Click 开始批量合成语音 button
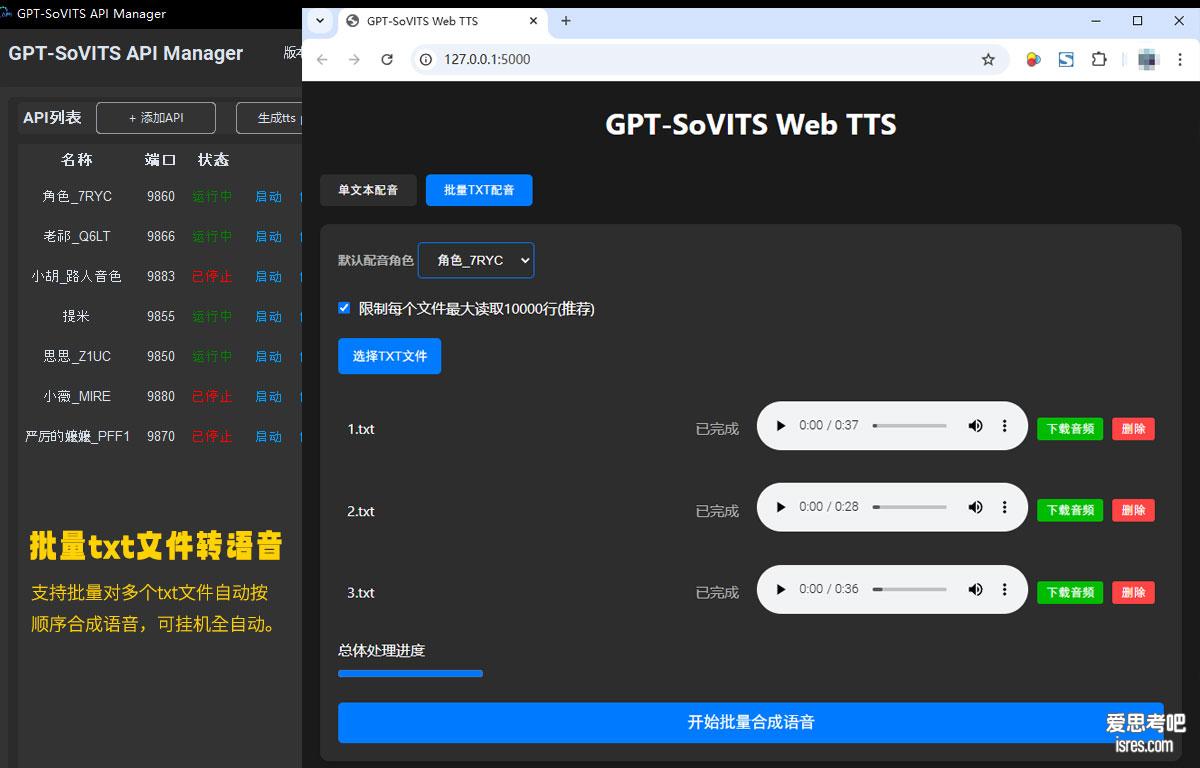The image size is (1200, 768). (x=751, y=722)
